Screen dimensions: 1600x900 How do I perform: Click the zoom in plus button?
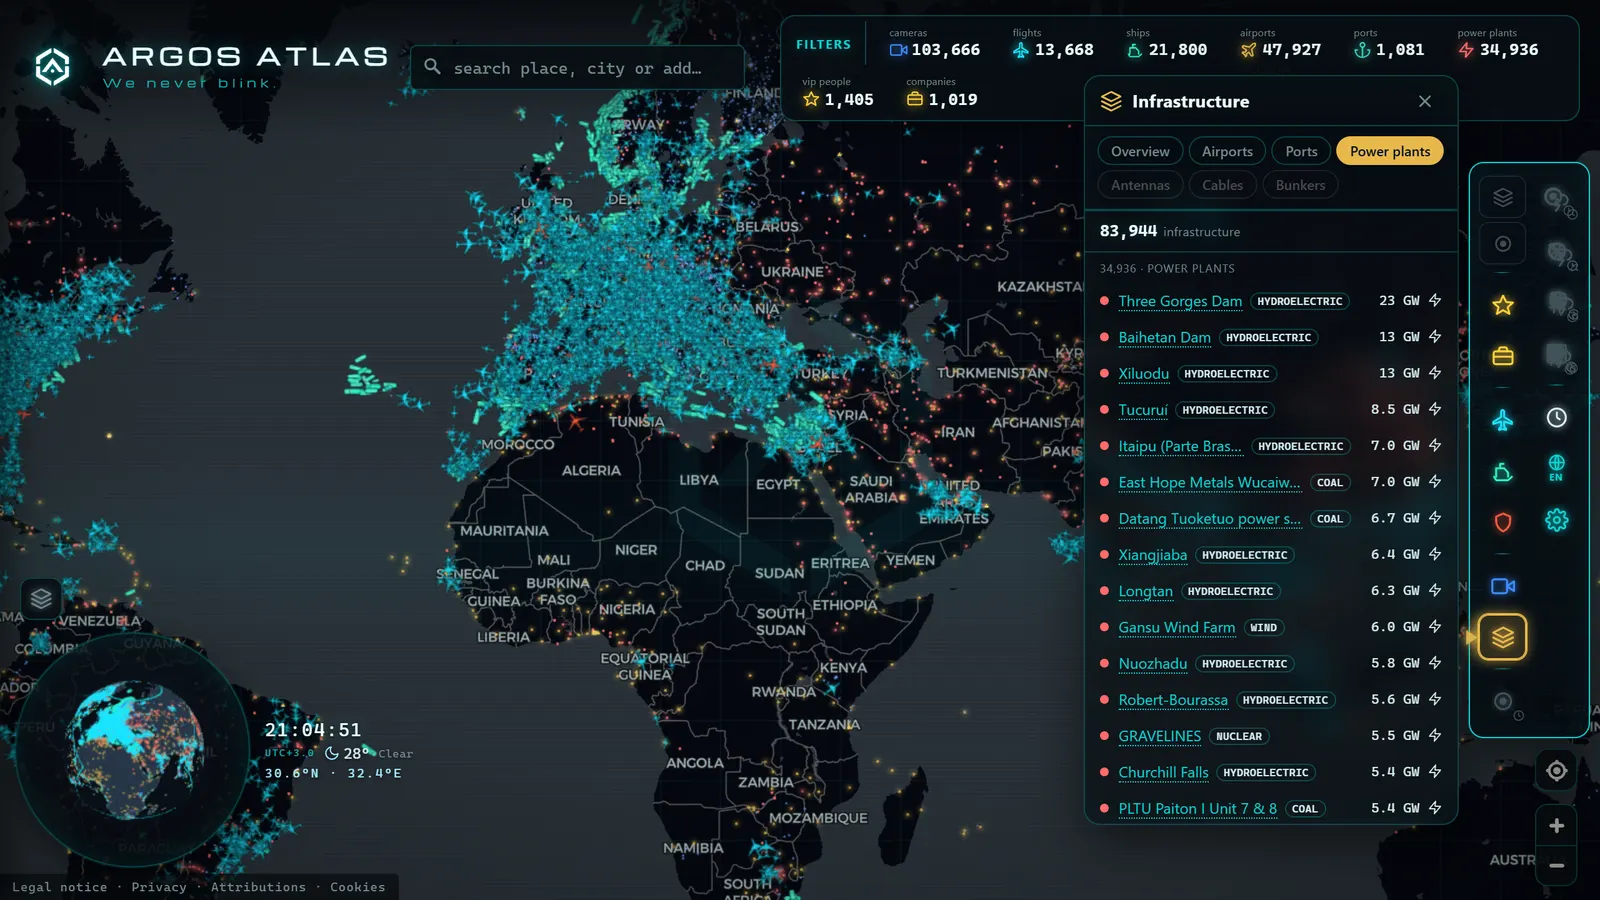(x=1556, y=826)
